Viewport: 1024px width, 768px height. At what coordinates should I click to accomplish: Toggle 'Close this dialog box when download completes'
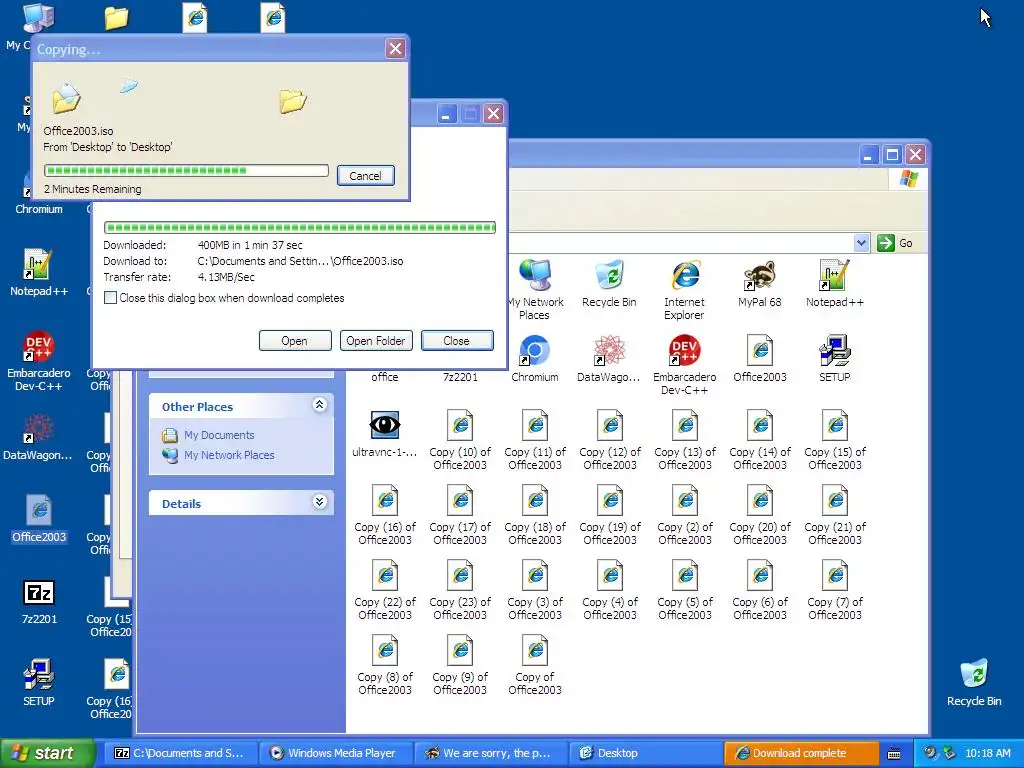[x=110, y=298]
